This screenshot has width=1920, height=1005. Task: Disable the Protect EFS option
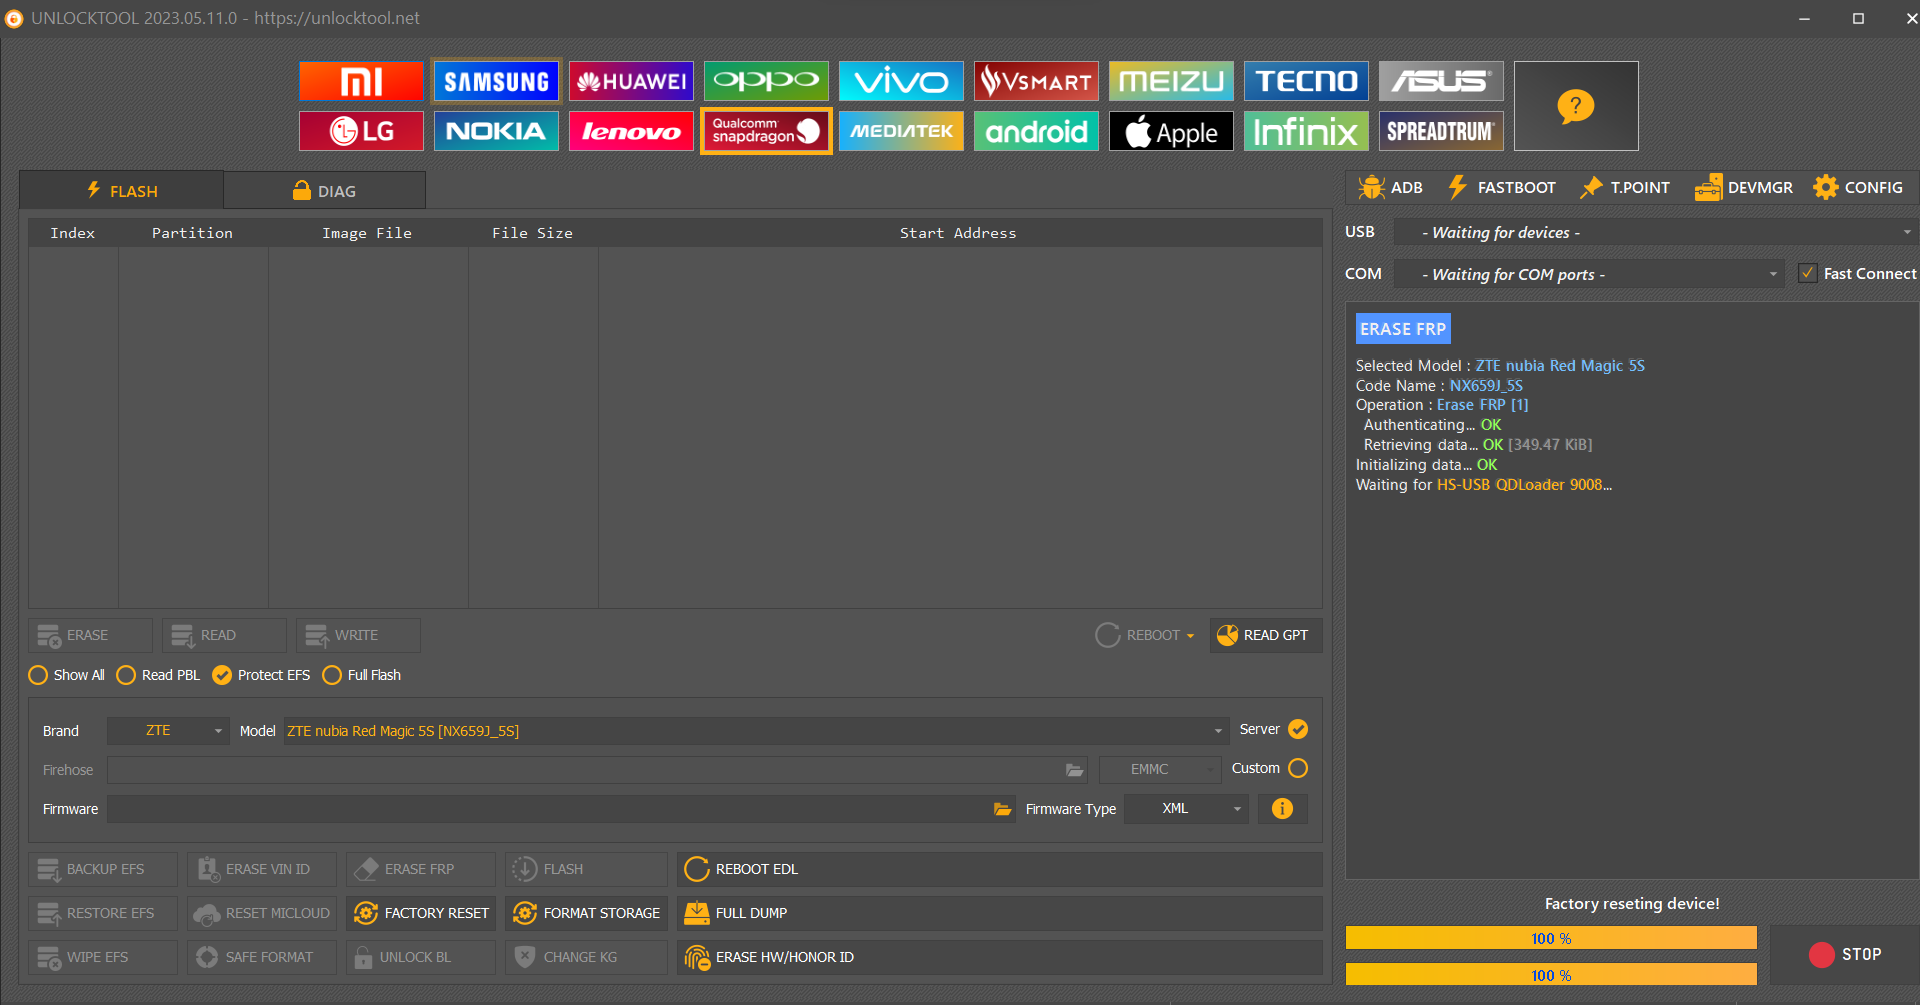pos(261,675)
